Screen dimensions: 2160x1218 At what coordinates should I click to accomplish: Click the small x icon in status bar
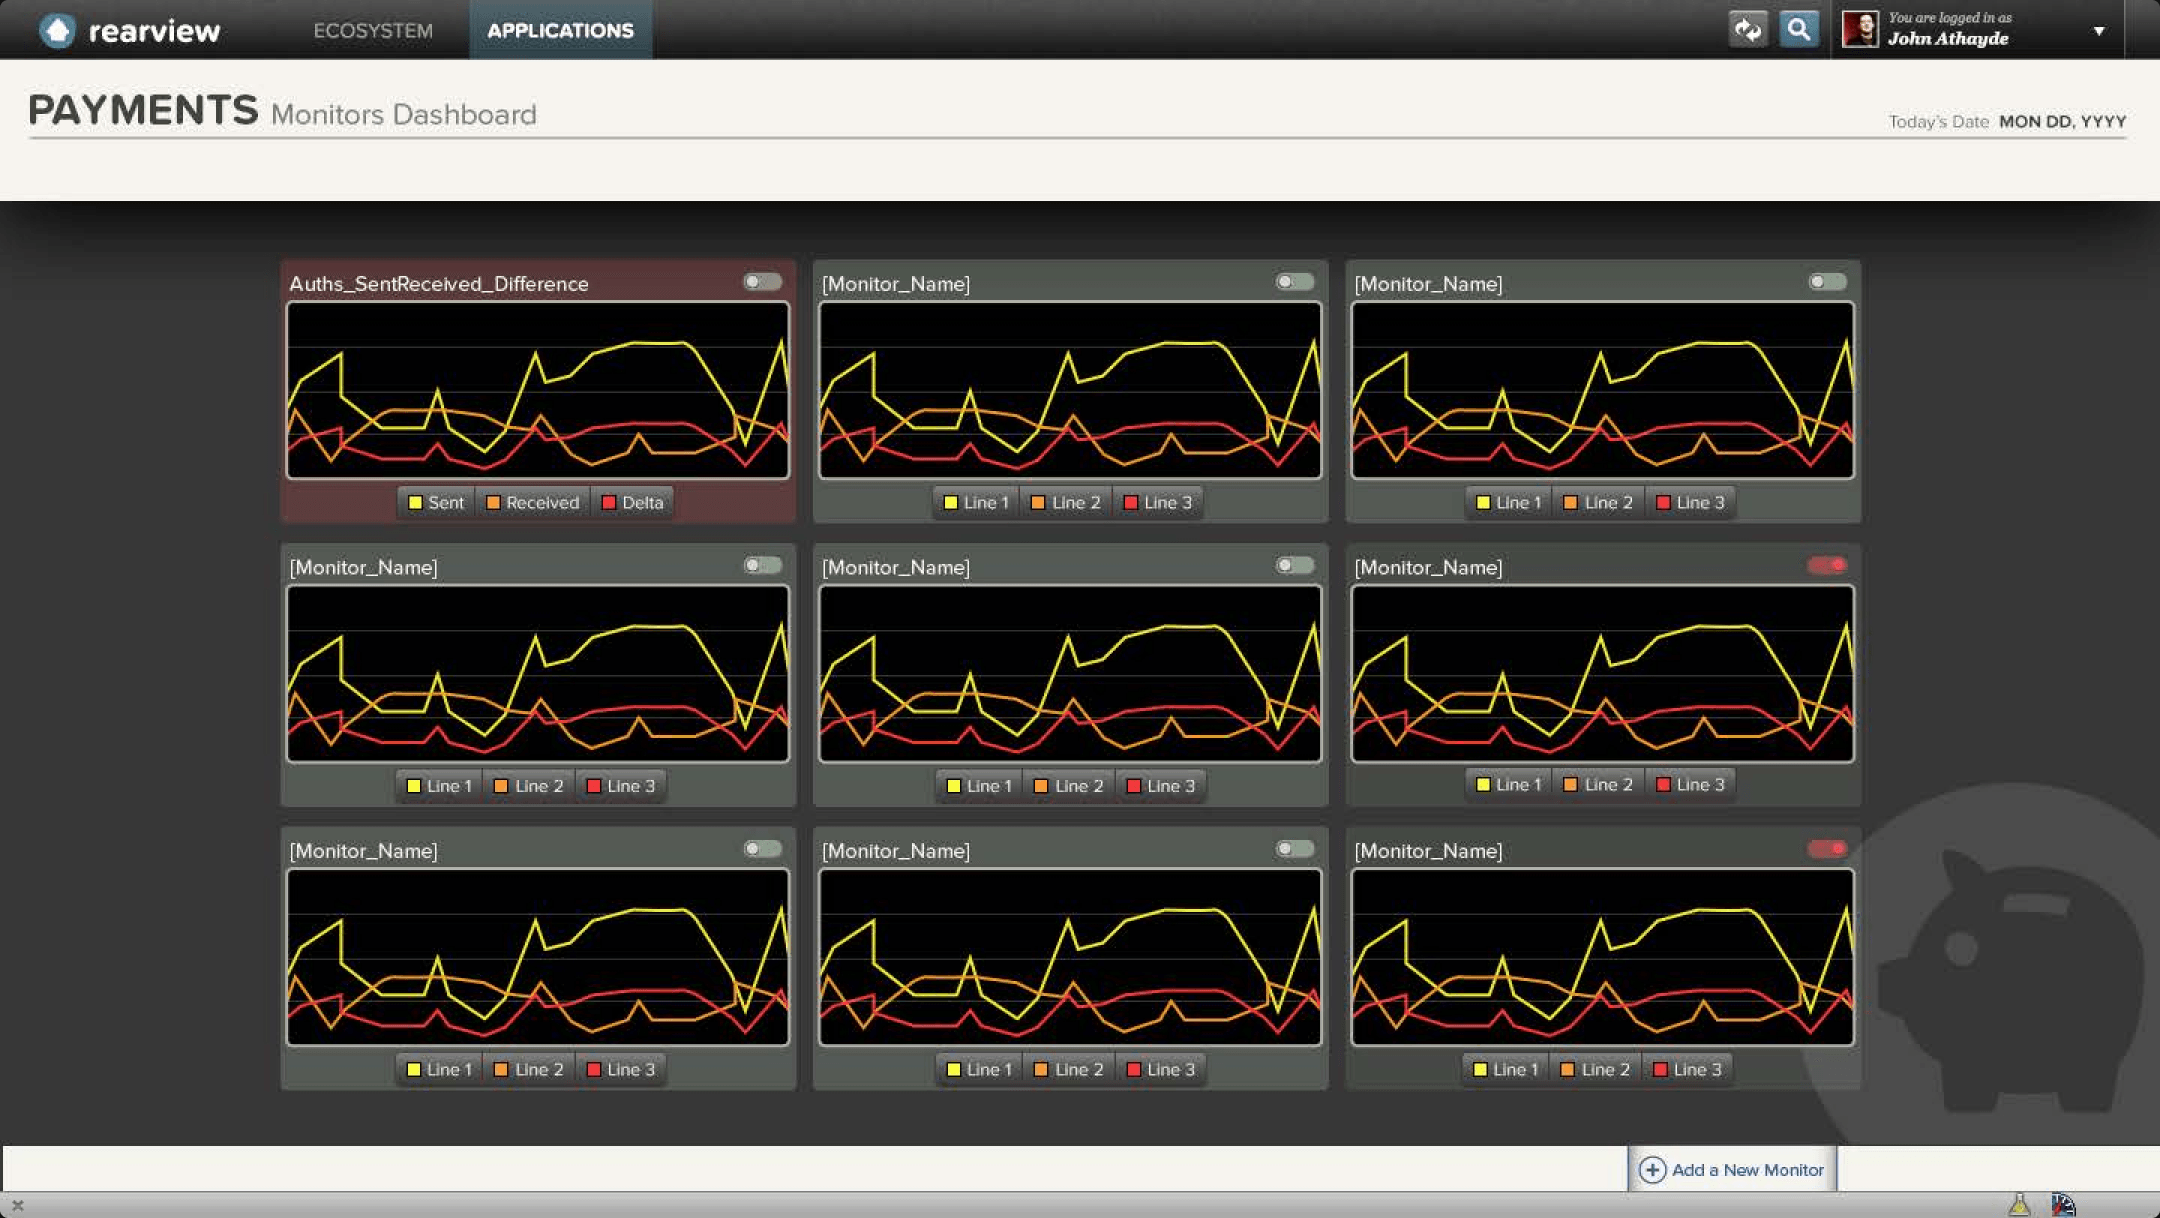pos(17,1205)
